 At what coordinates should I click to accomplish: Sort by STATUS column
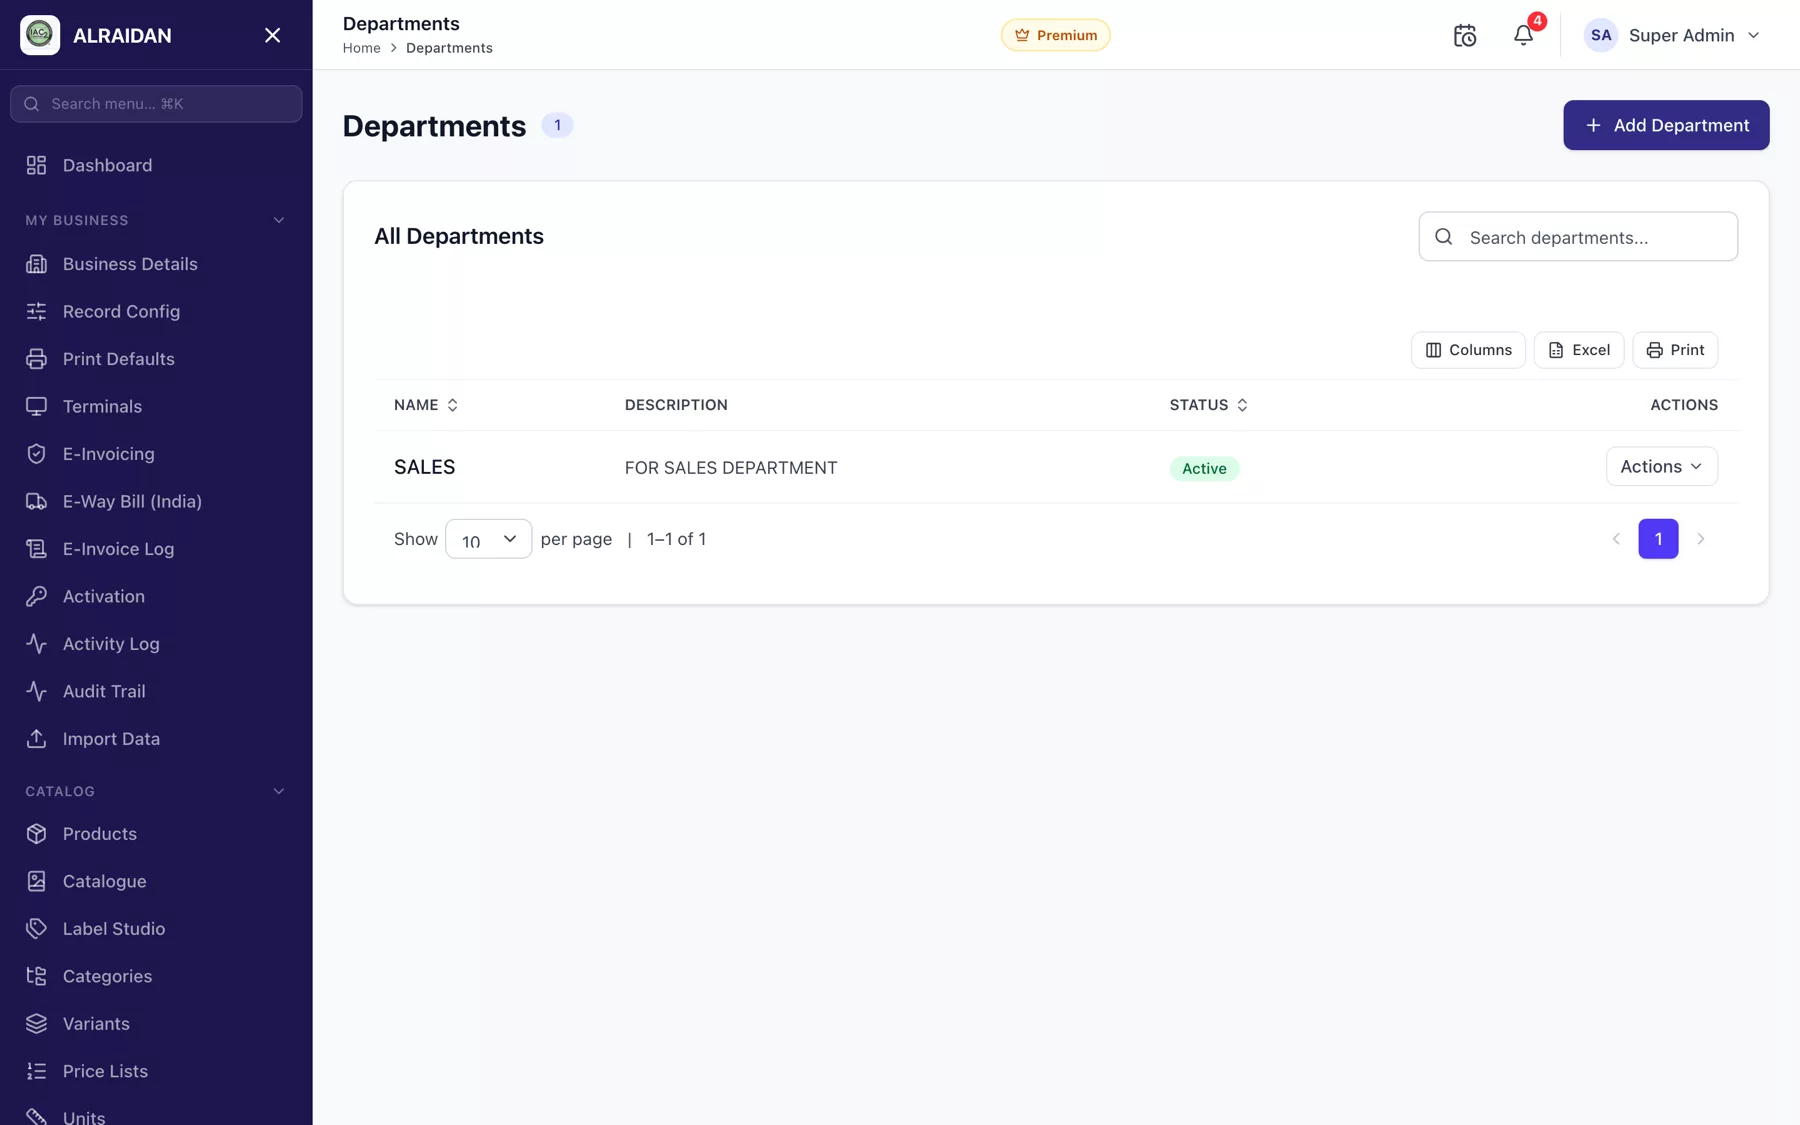point(1209,405)
